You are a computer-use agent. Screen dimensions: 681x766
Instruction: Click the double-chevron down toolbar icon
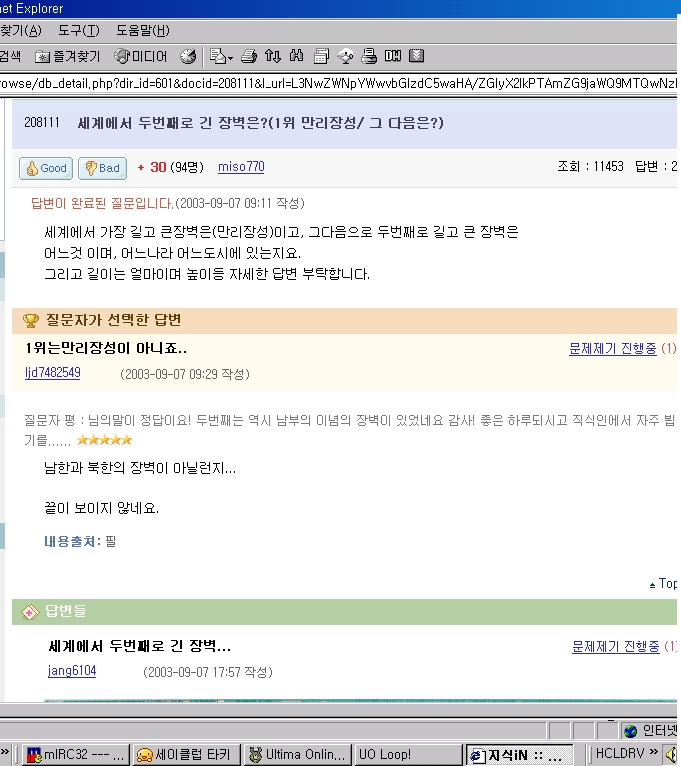pos(416,56)
